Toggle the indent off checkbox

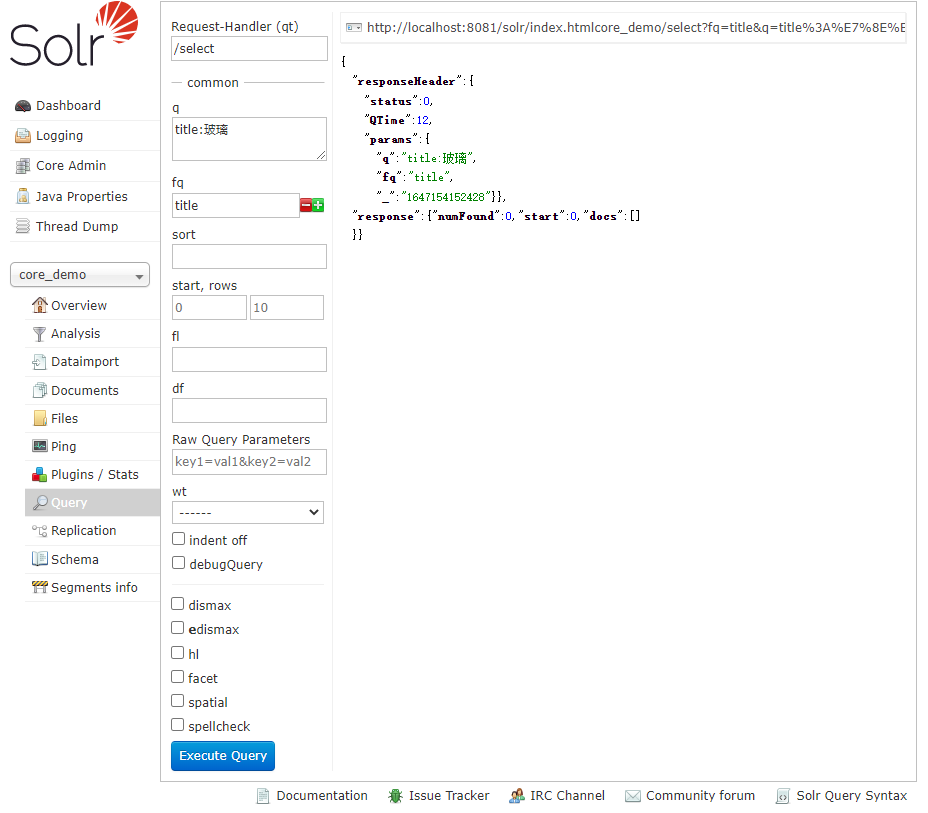point(178,539)
